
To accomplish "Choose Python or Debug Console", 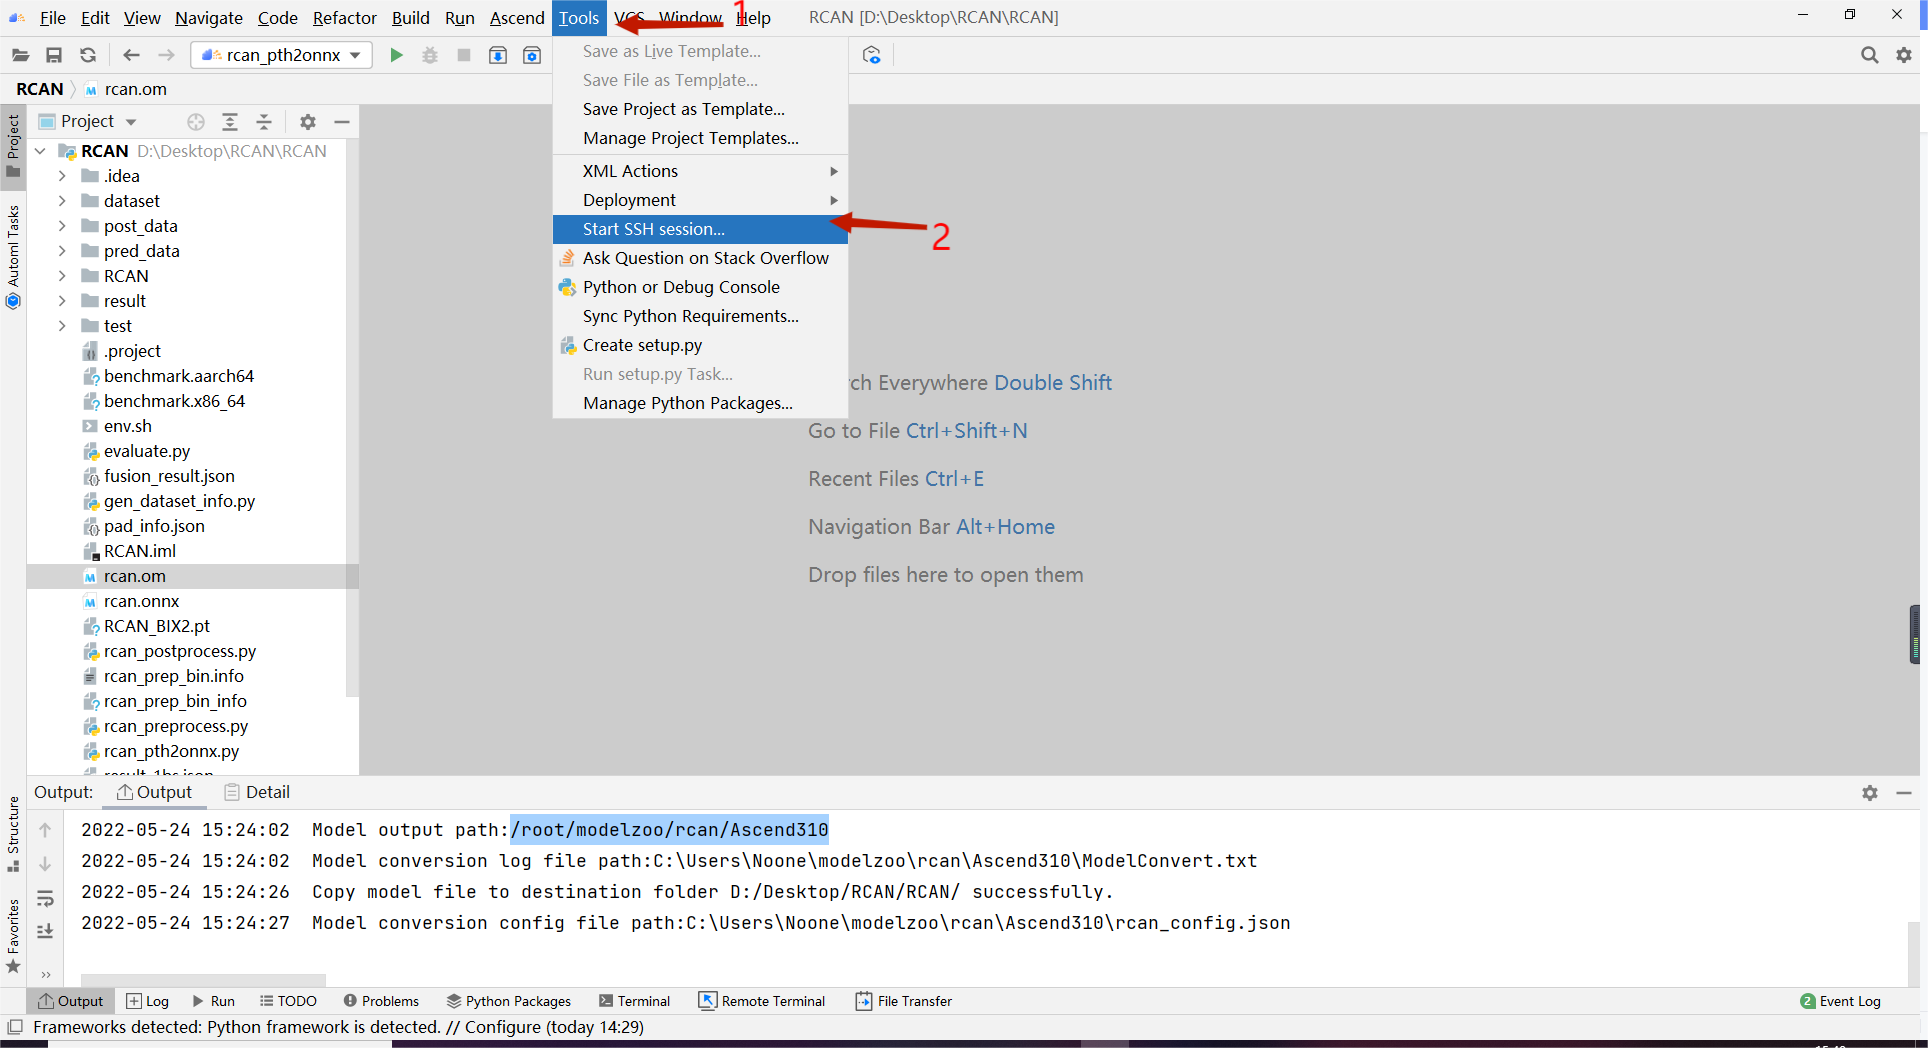I will click(700, 287).
